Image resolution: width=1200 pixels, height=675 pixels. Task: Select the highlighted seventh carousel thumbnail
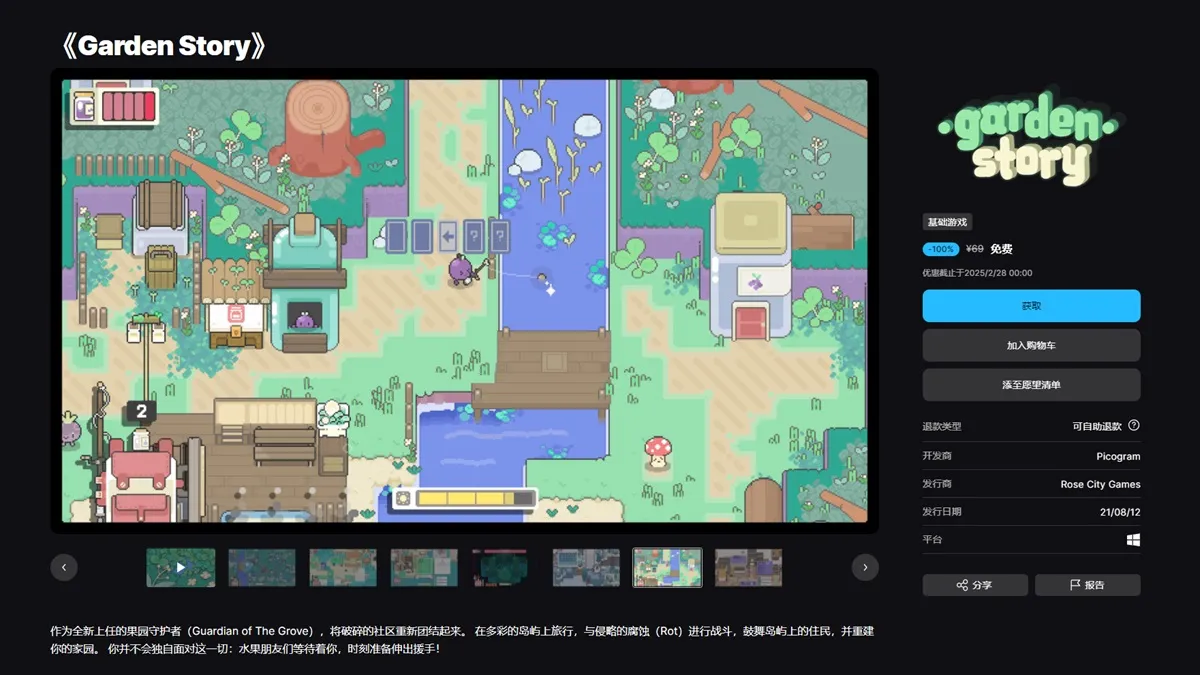pyautogui.click(x=668, y=567)
